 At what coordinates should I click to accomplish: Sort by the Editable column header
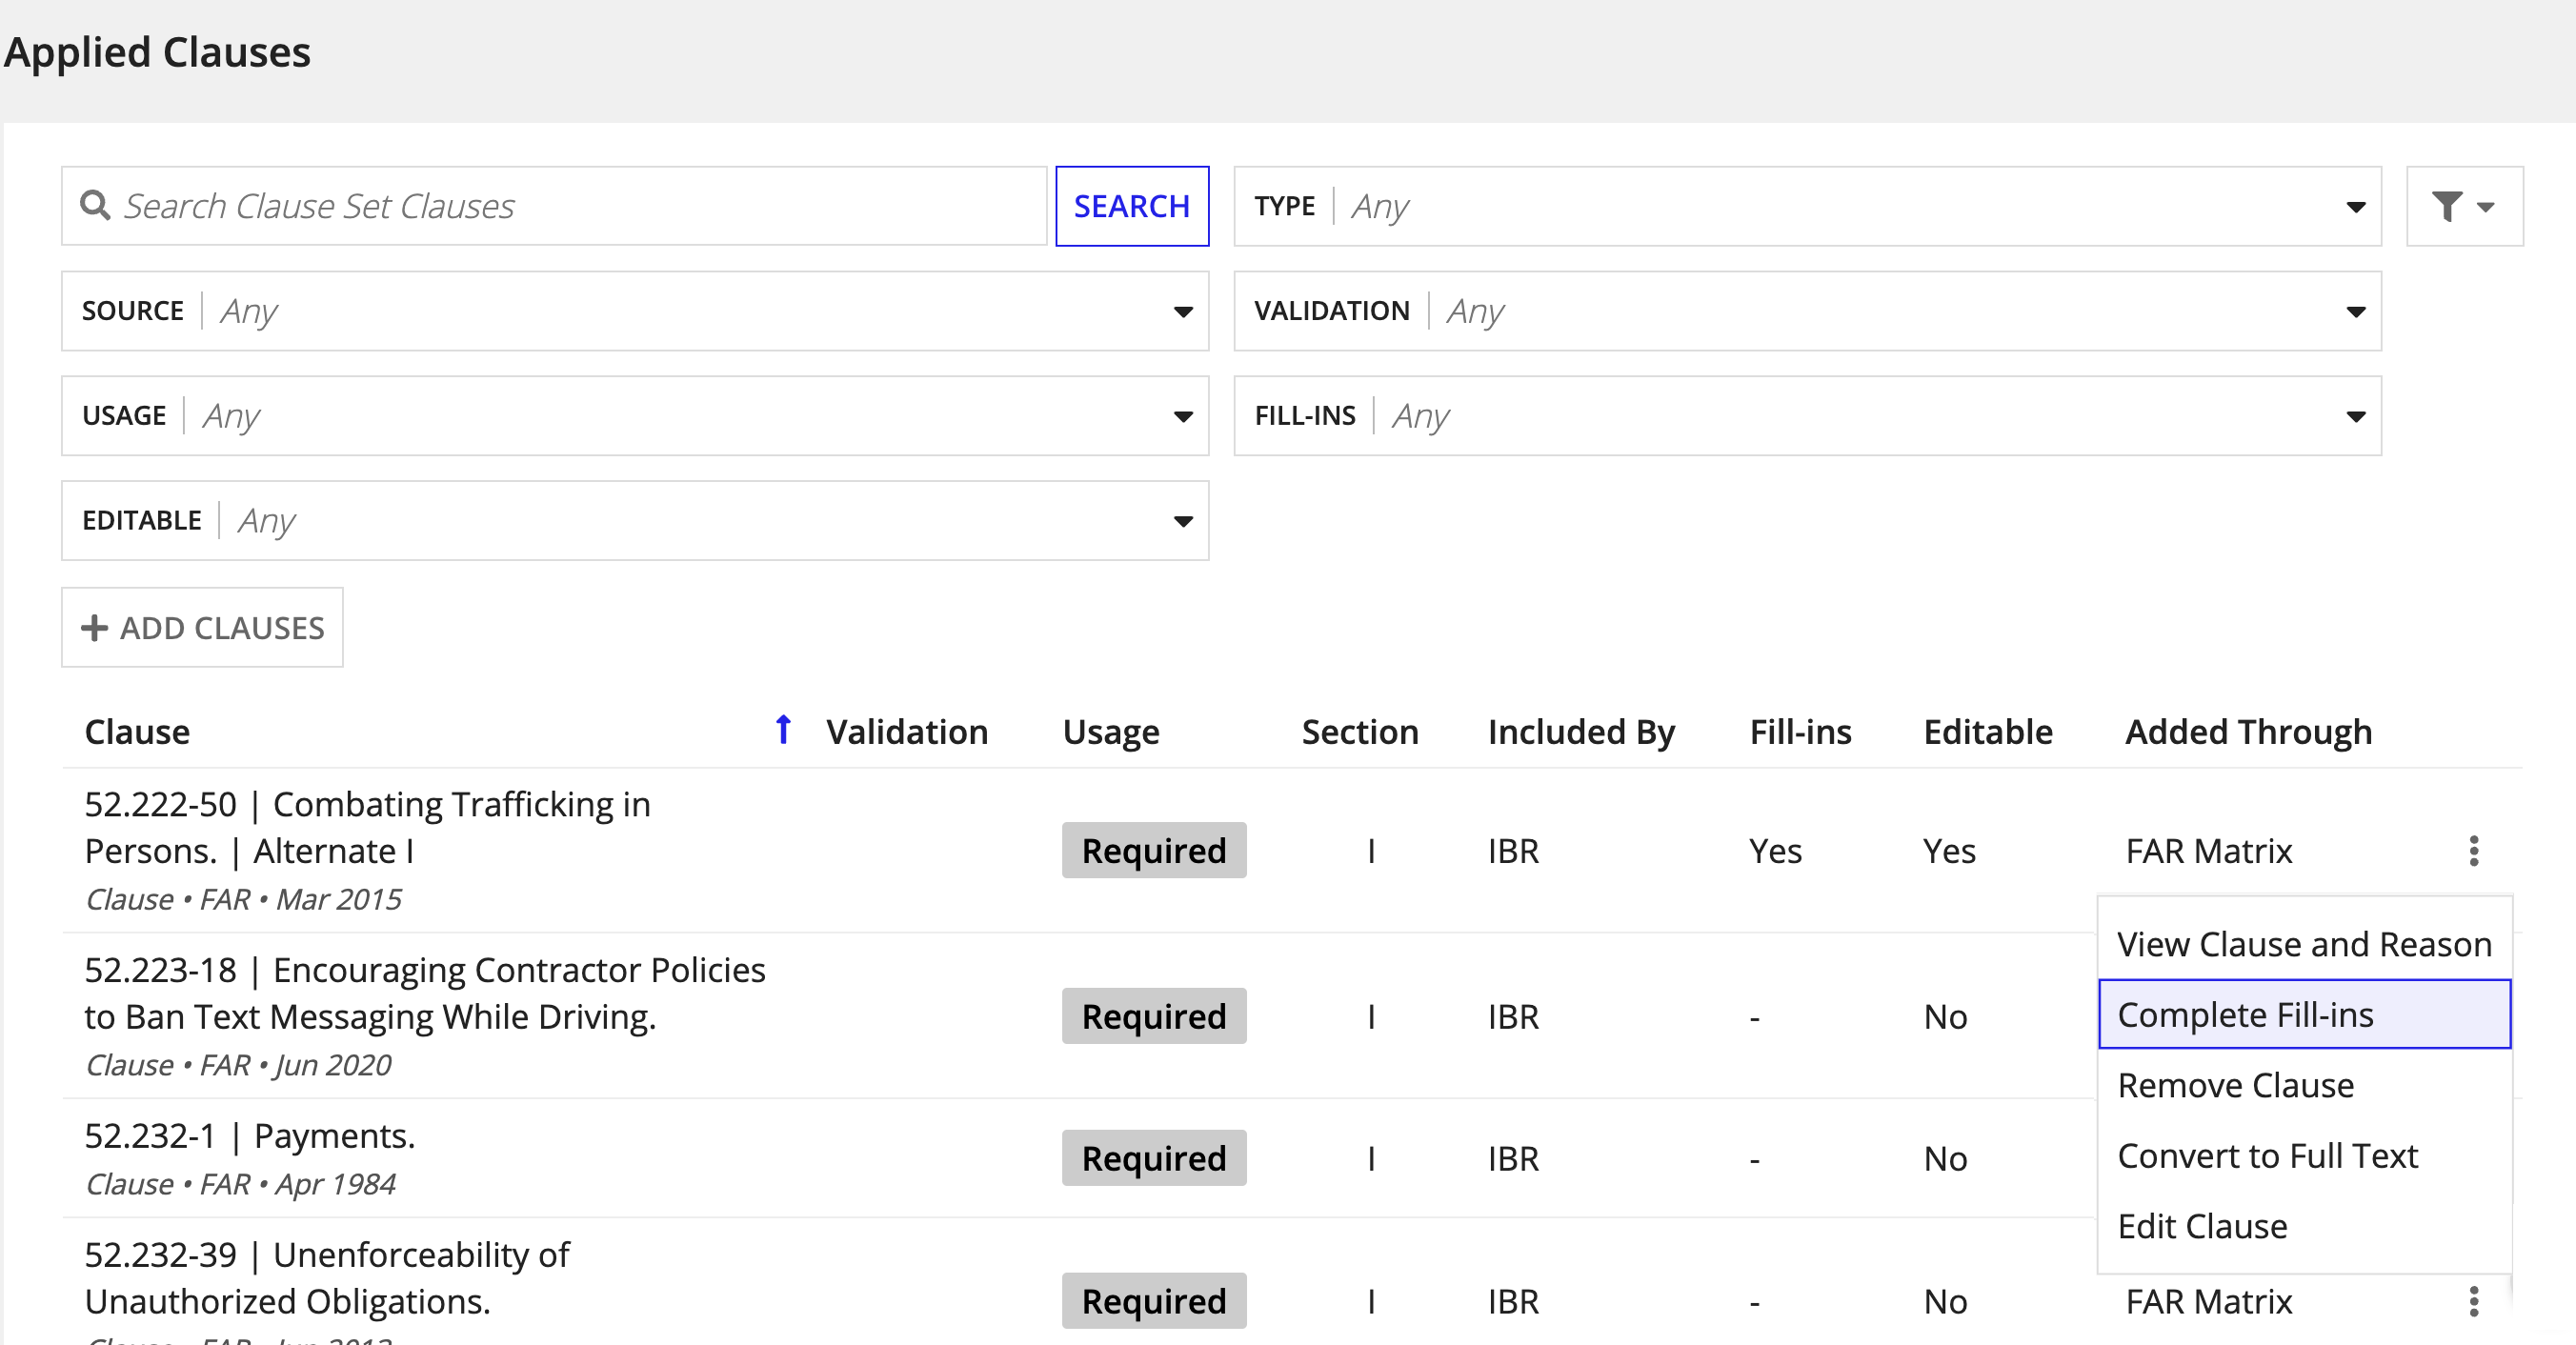click(1988, 732)
